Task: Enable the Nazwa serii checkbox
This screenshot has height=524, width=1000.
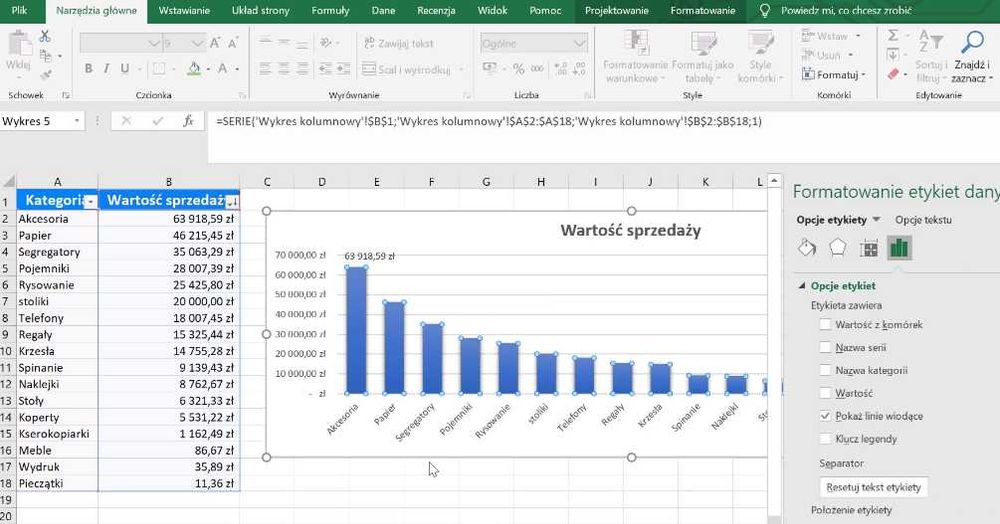Action: (x=825, y=347)
